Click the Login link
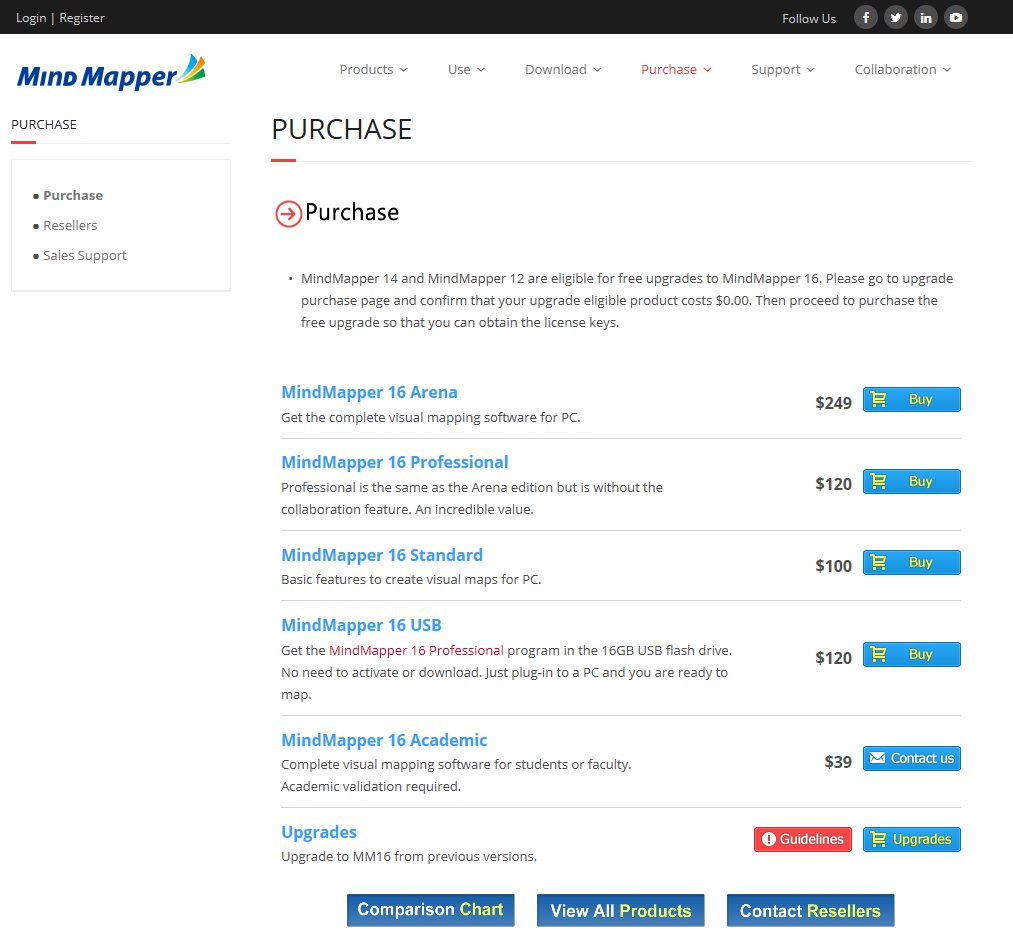This screenshot has height=945, width=1013. click(31, 17)
